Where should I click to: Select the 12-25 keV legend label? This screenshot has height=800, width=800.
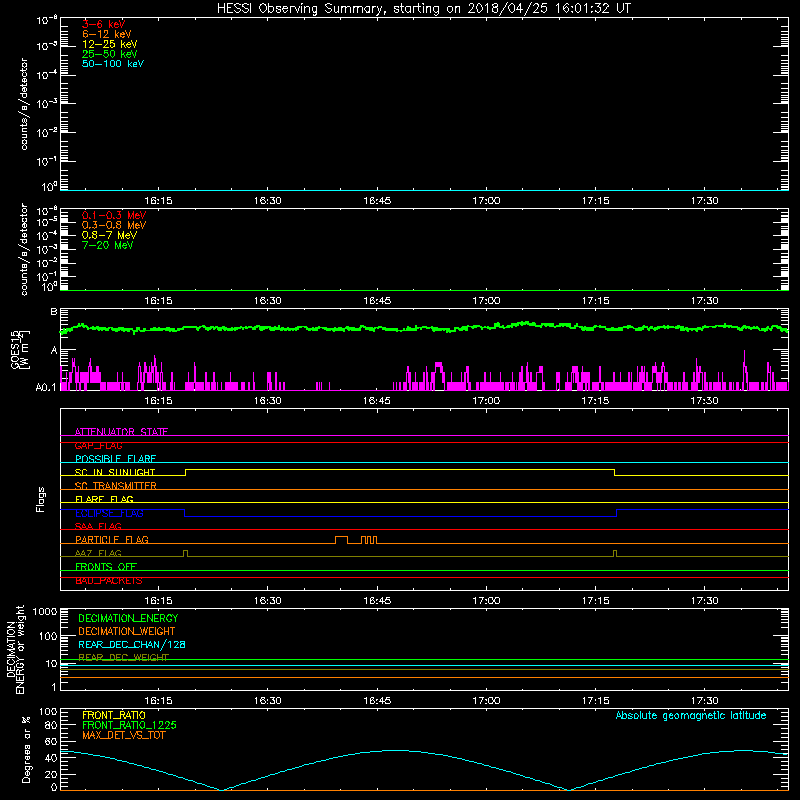click(110, 44)
